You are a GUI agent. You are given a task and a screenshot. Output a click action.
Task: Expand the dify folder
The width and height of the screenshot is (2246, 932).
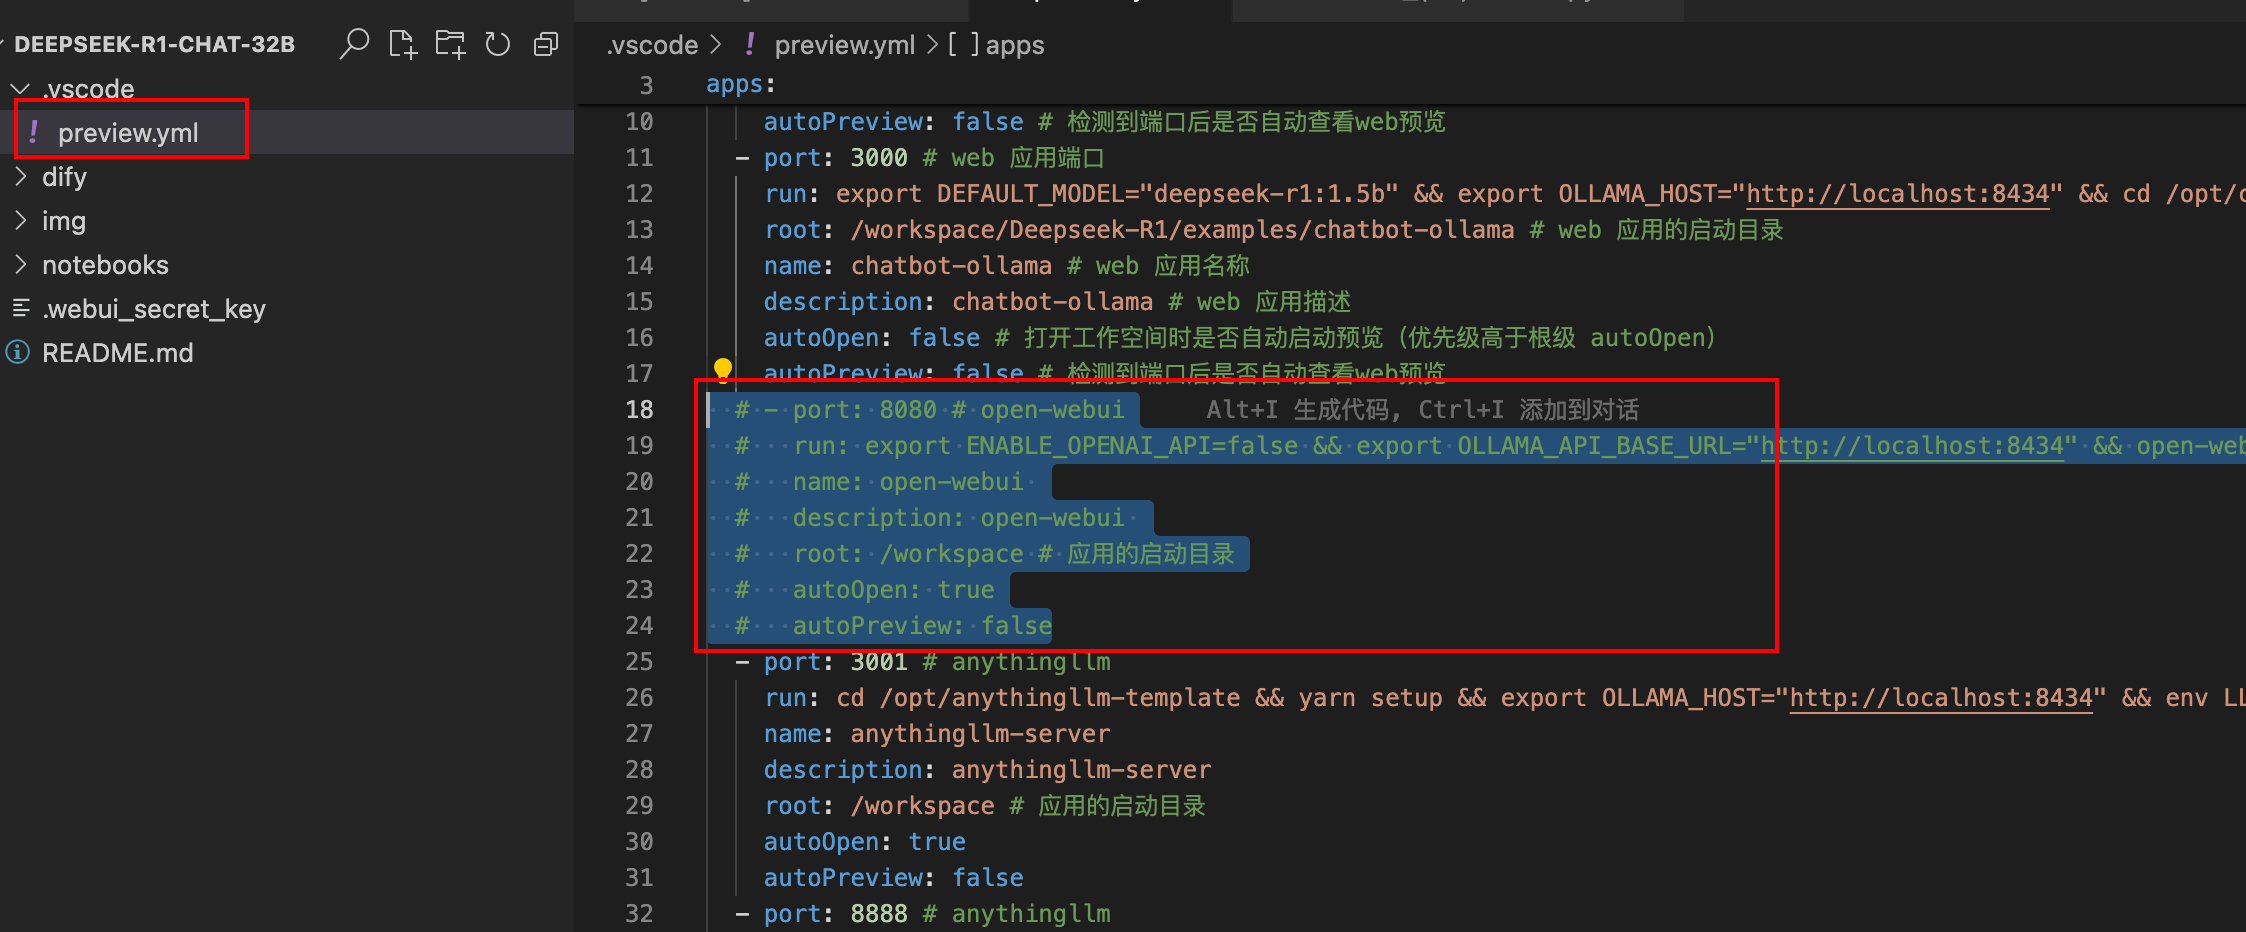20,177
